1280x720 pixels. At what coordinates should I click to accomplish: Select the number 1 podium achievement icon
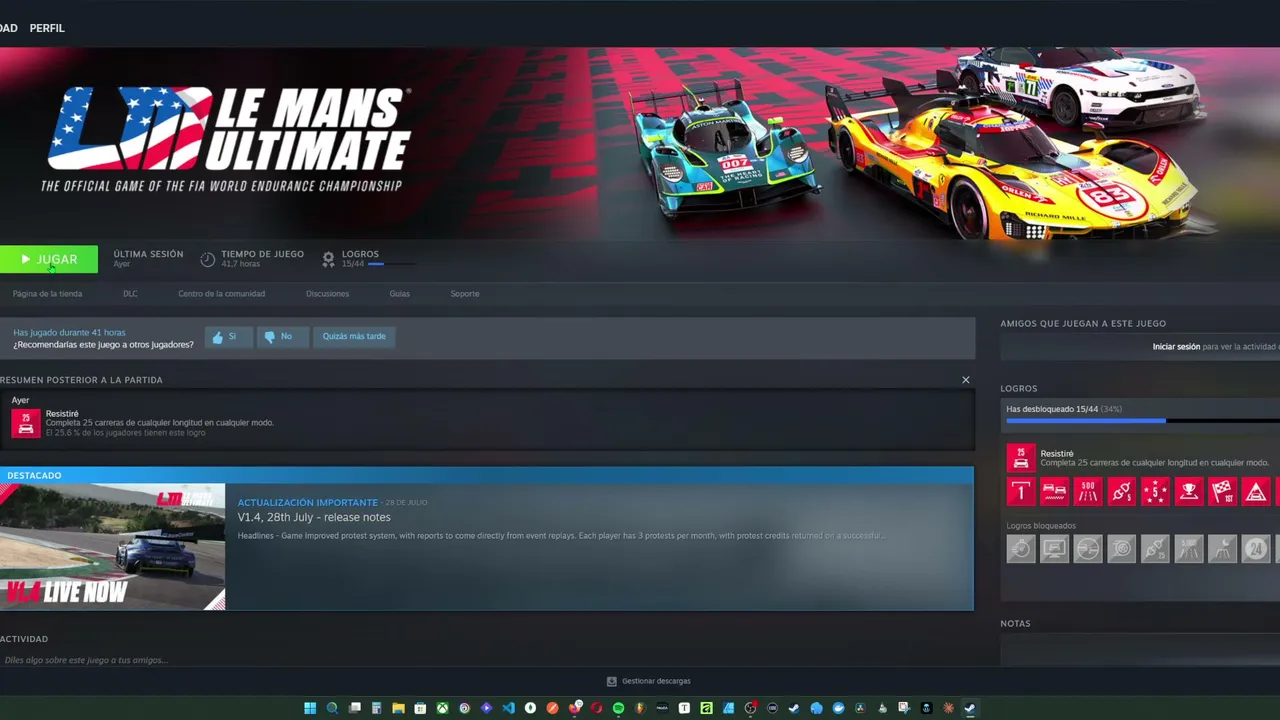(1021, 492)
